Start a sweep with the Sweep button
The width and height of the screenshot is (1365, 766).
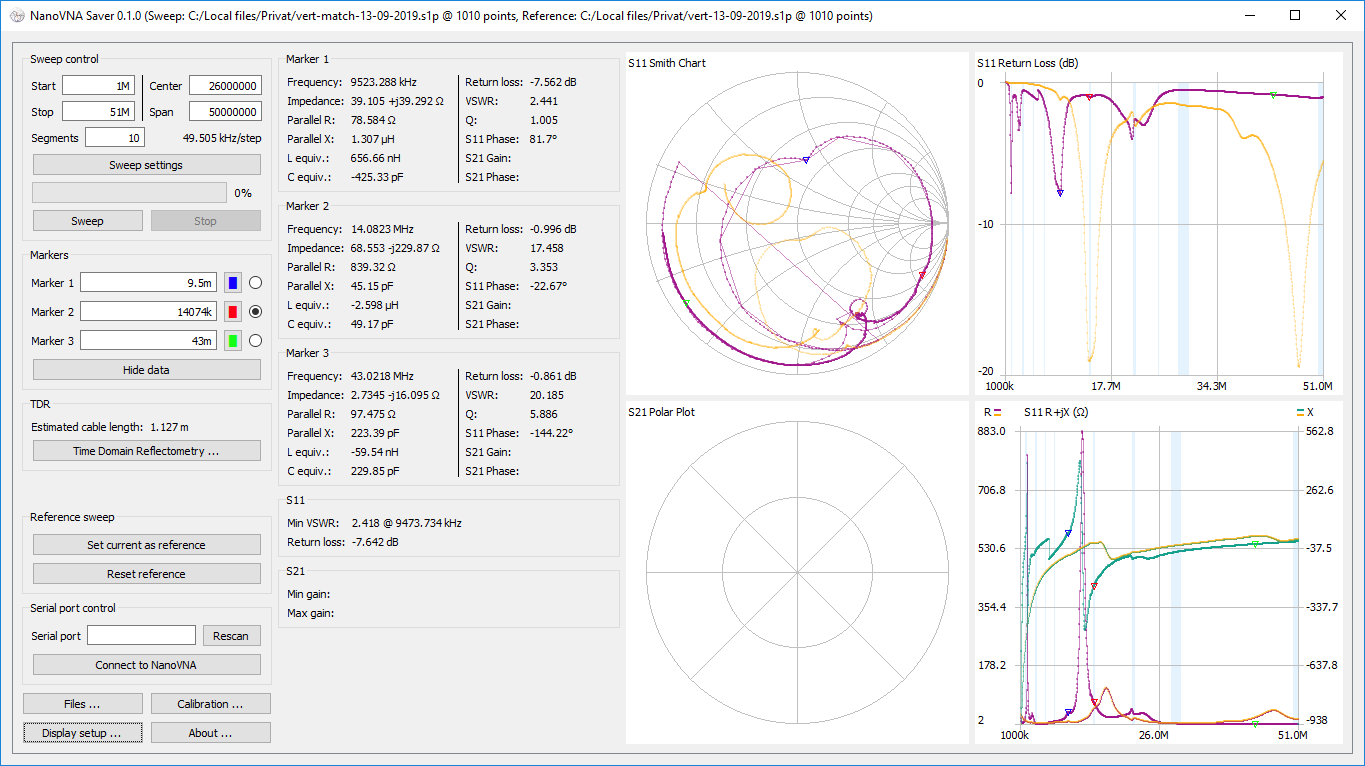point(87,221)
